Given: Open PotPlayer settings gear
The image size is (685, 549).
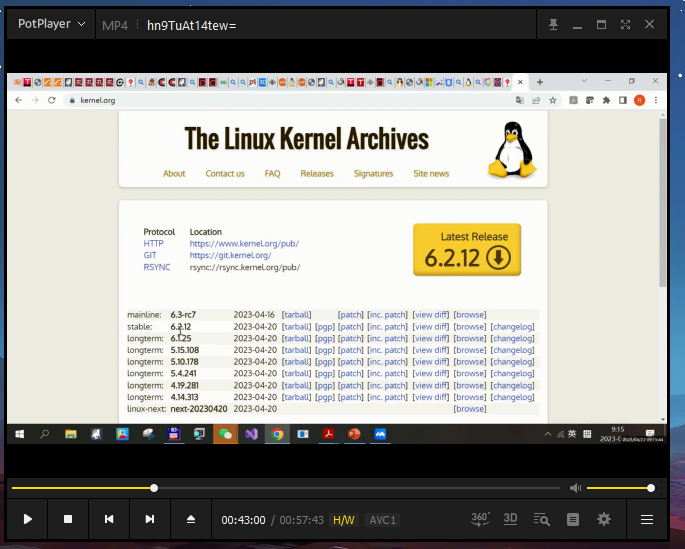Looking at the screenshot, I should point(604,519).
